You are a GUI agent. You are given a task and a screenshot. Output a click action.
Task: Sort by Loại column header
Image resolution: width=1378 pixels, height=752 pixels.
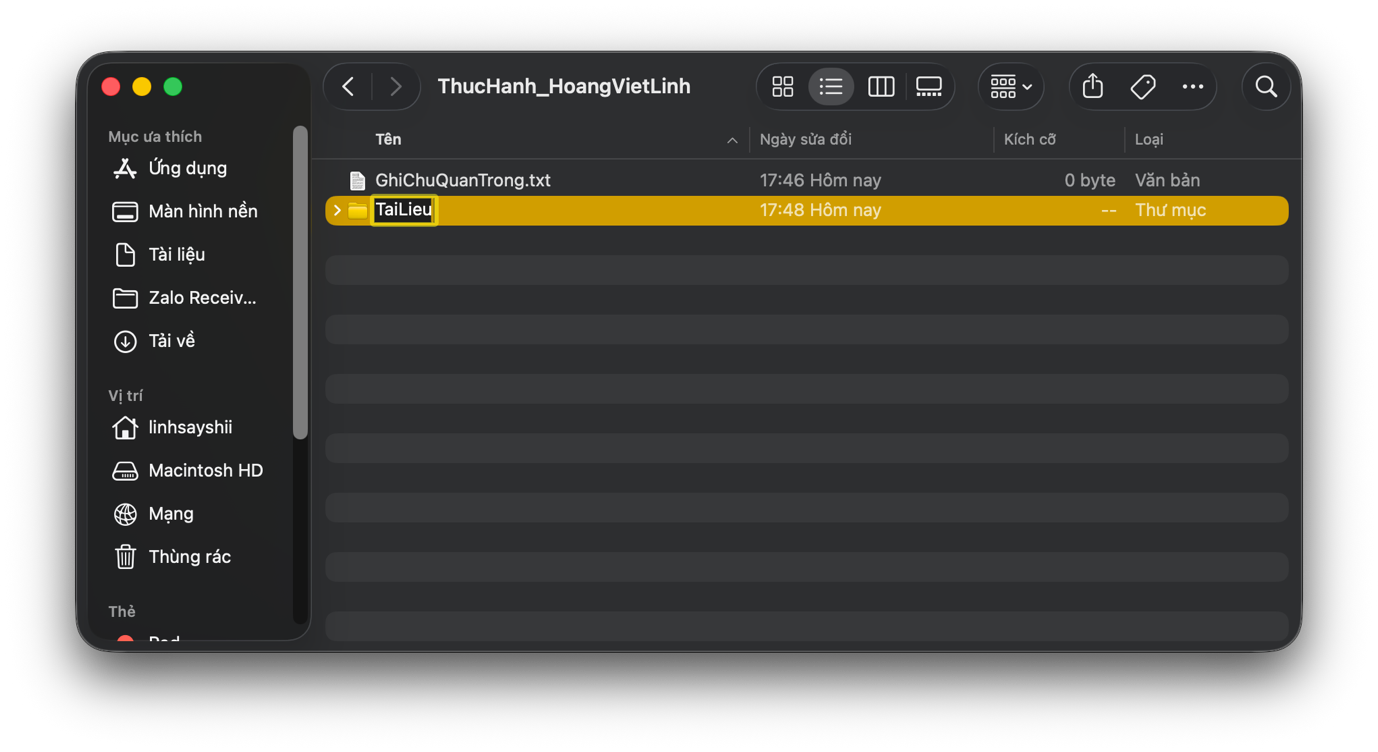pyautogui.click(x=1149, y=140)
